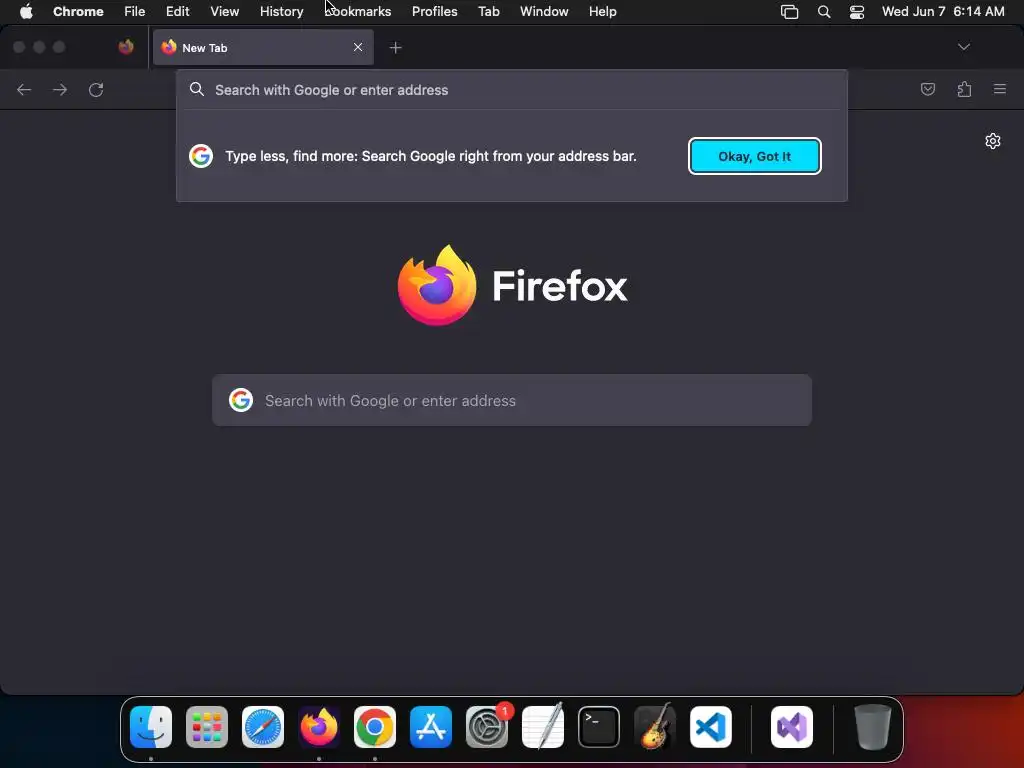Click the Firefox icon in the Dock

point(319,727)
